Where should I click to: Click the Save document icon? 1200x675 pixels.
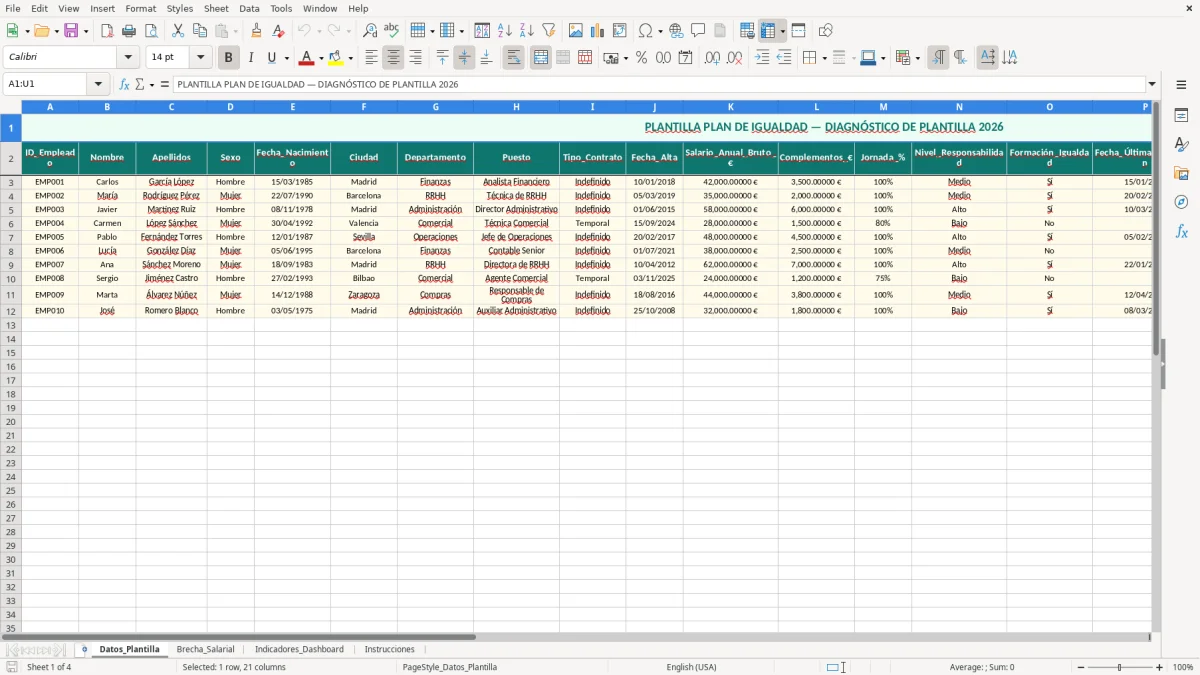coord(71,31)
